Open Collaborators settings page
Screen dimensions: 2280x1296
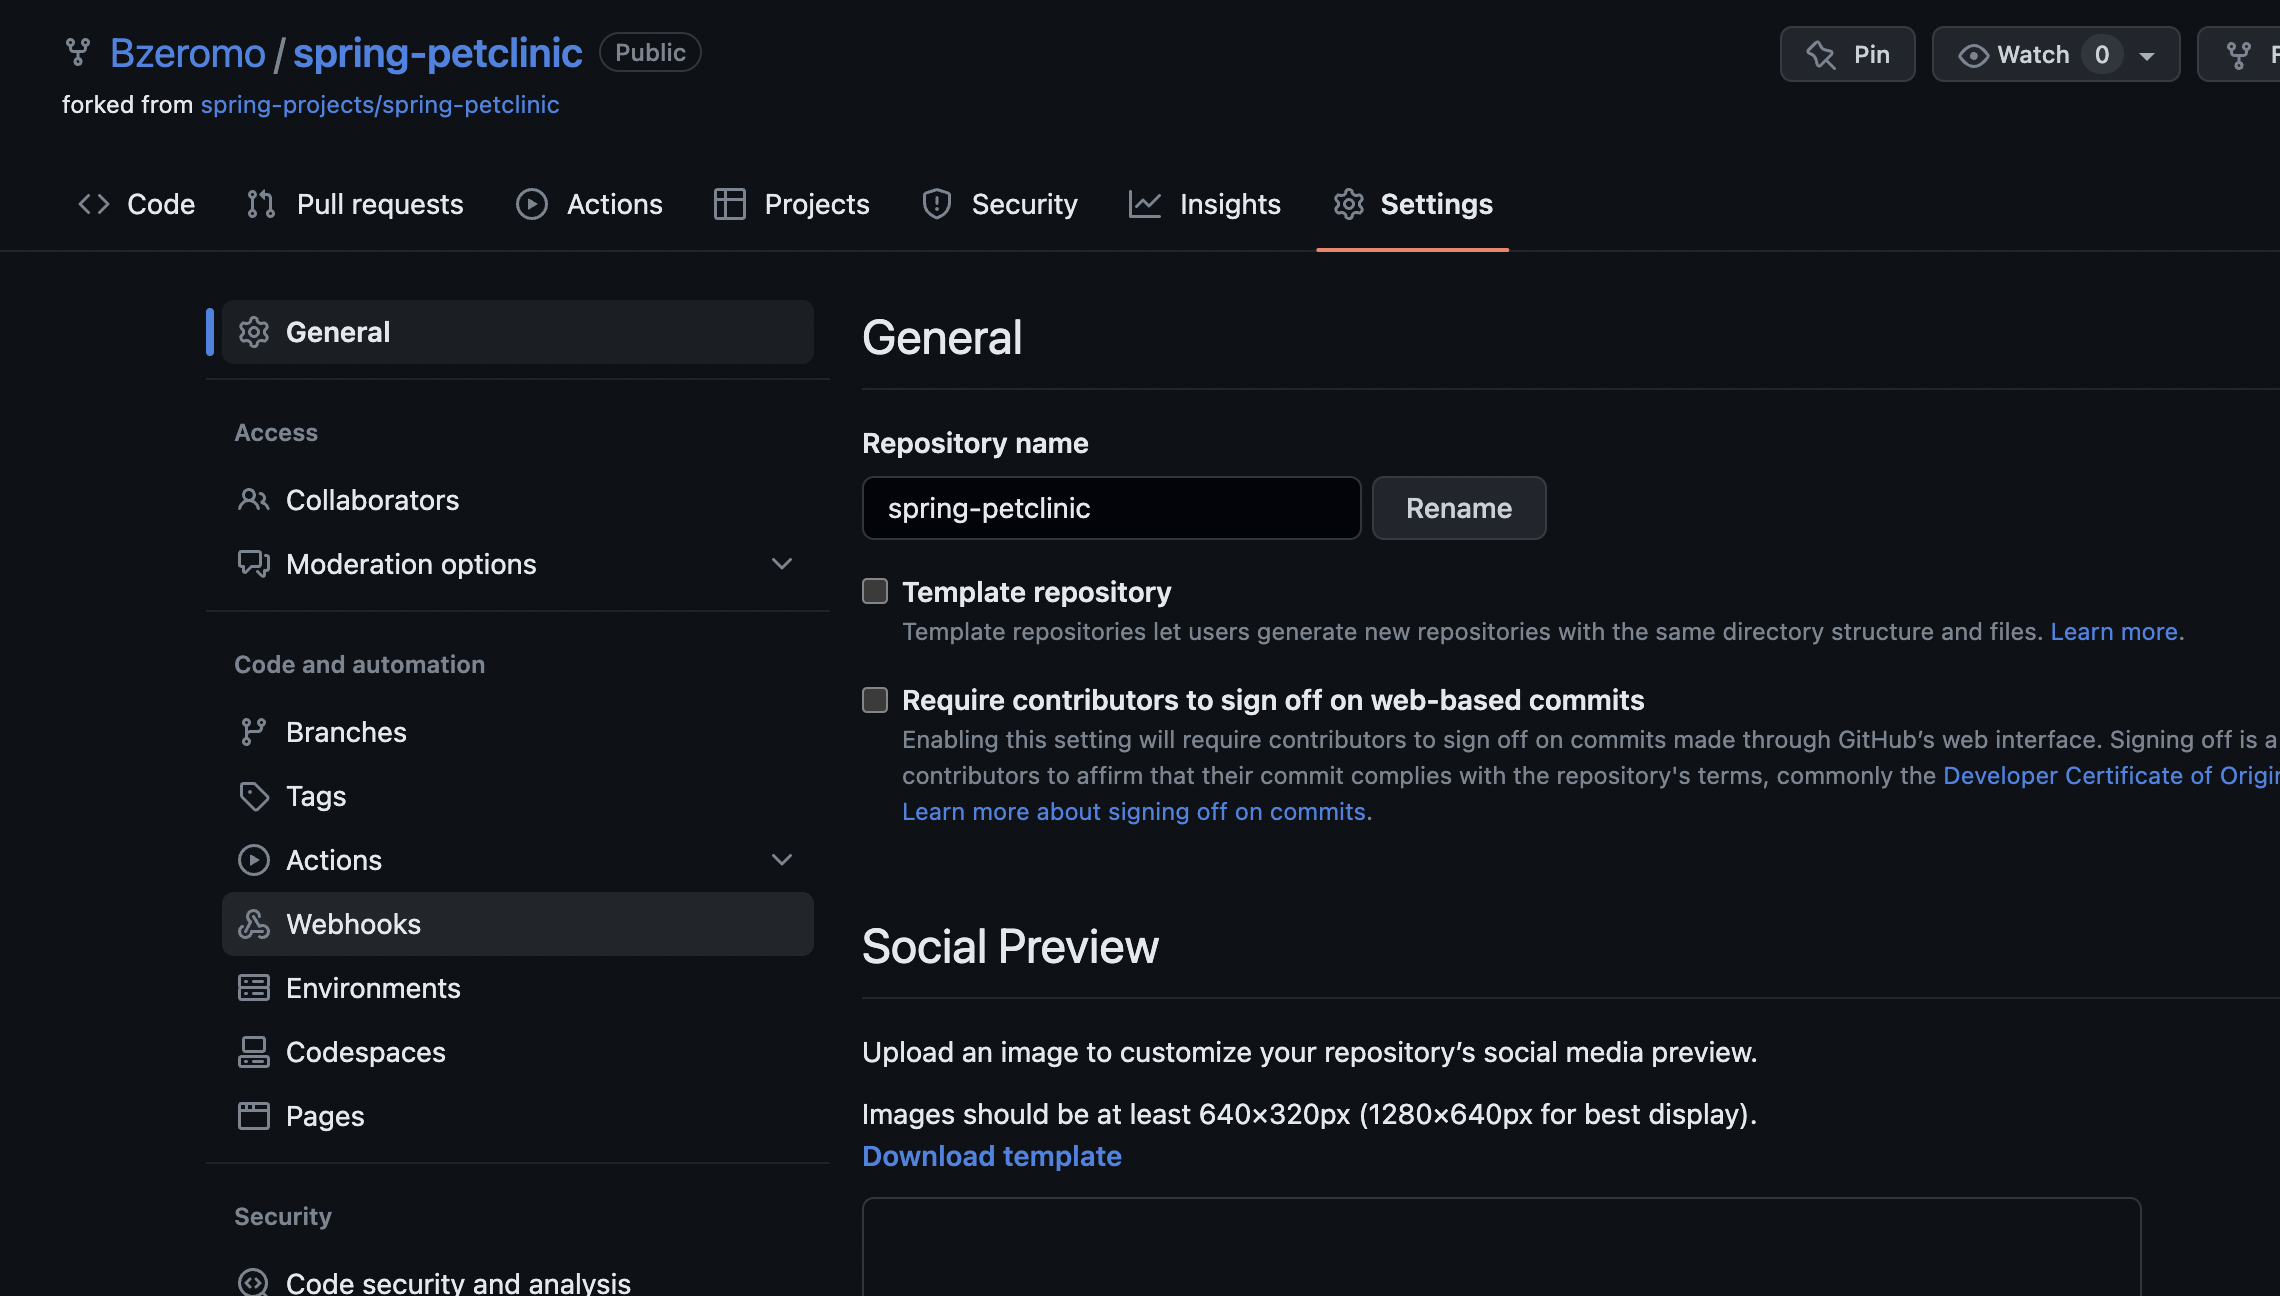518,500
